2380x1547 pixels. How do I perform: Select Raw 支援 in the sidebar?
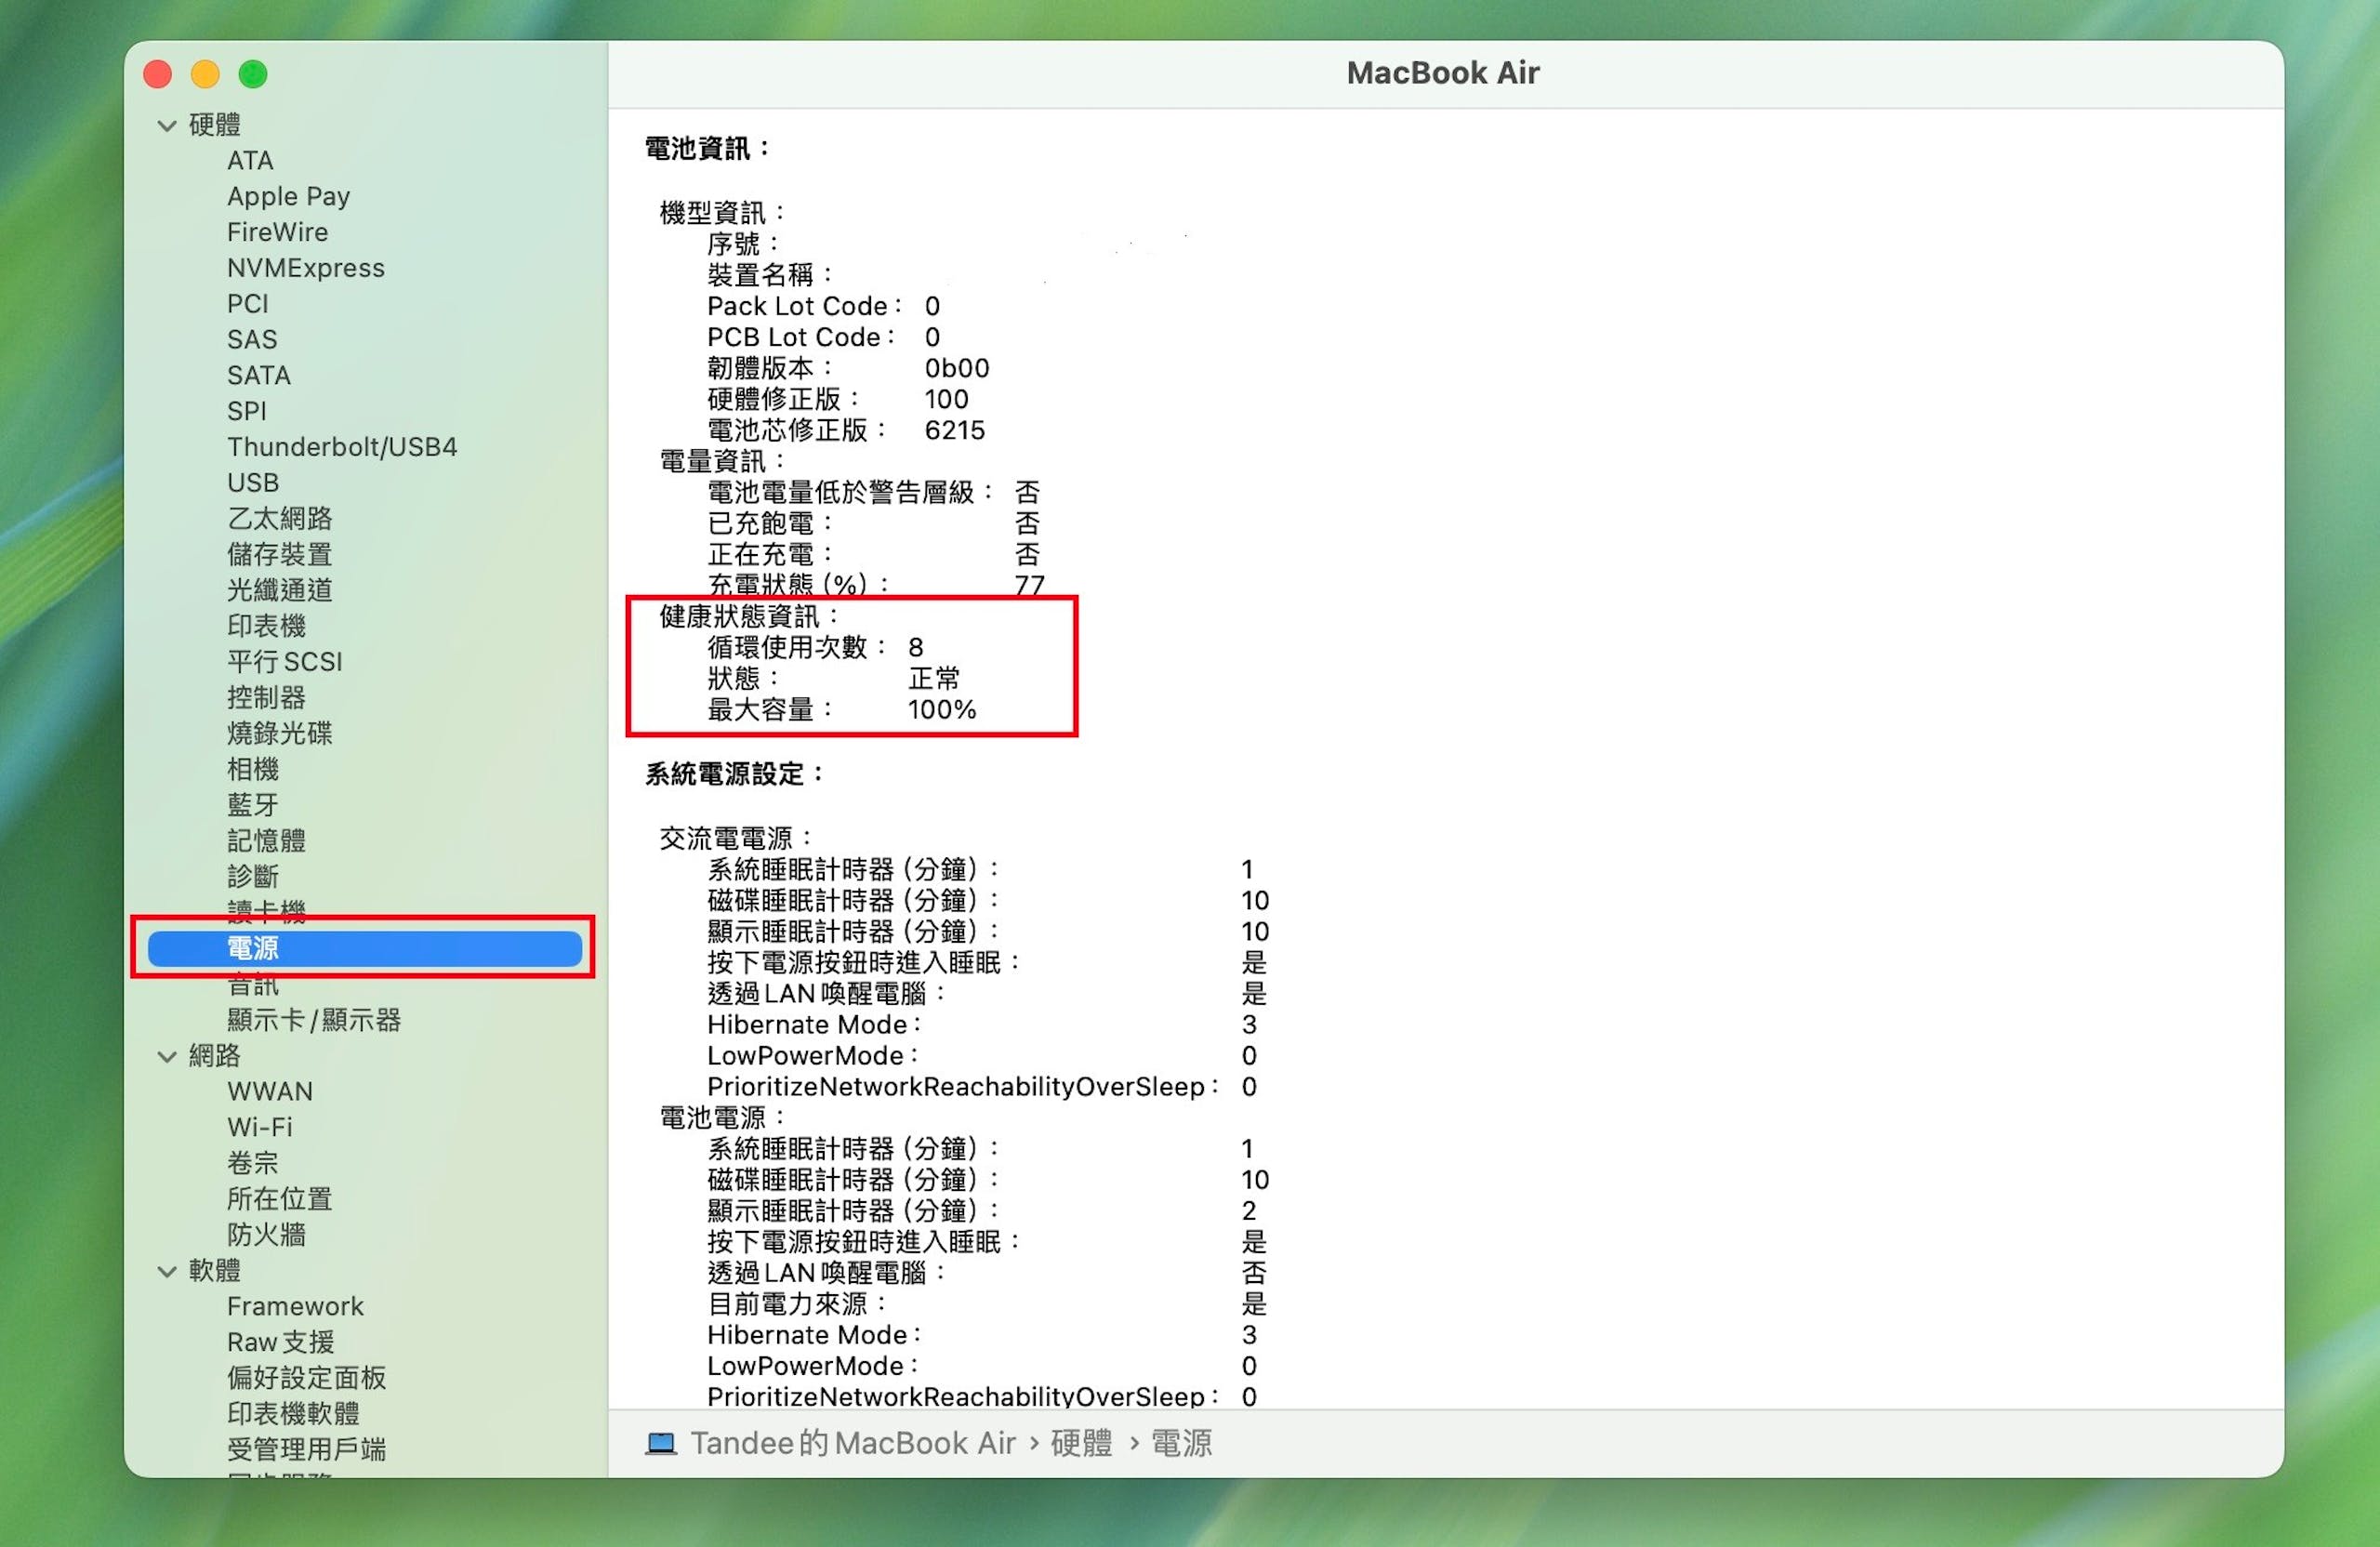pyautogui.click(x=280, y=1342)
